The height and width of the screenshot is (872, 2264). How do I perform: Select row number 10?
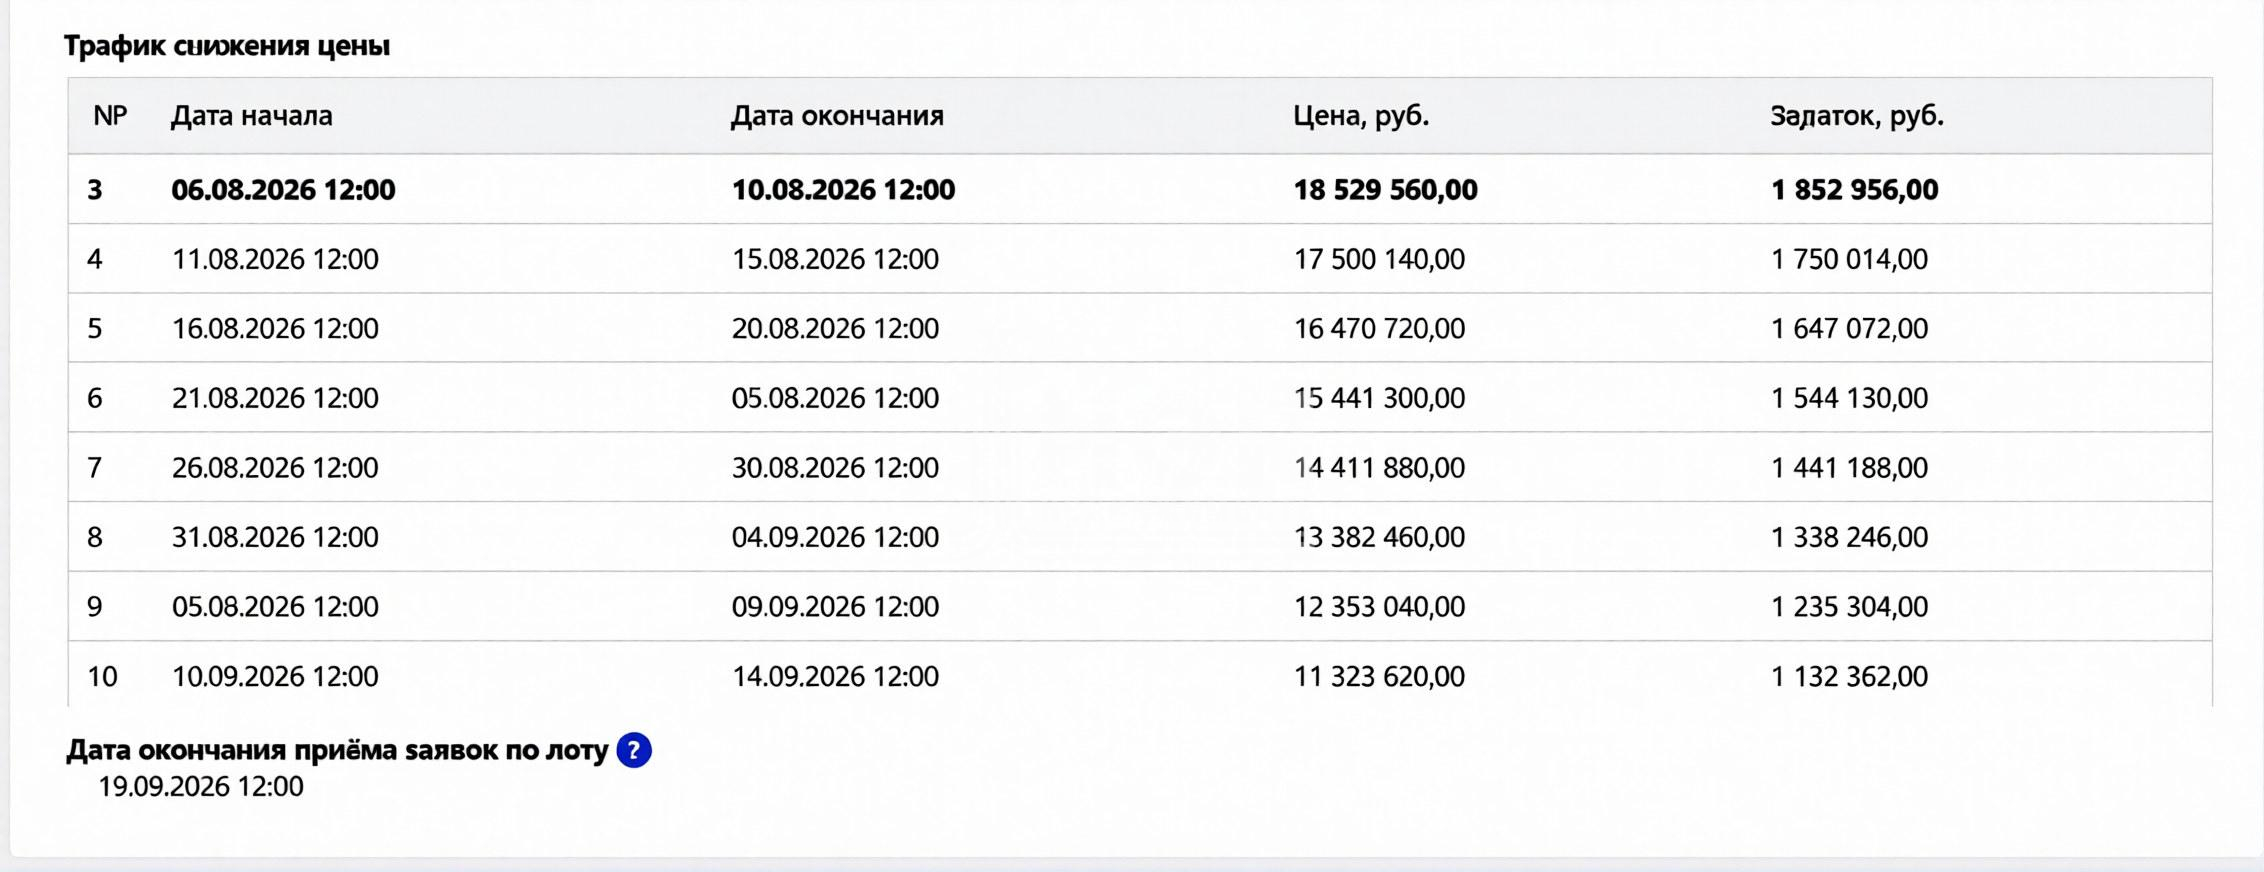click(x=102, y=677)
